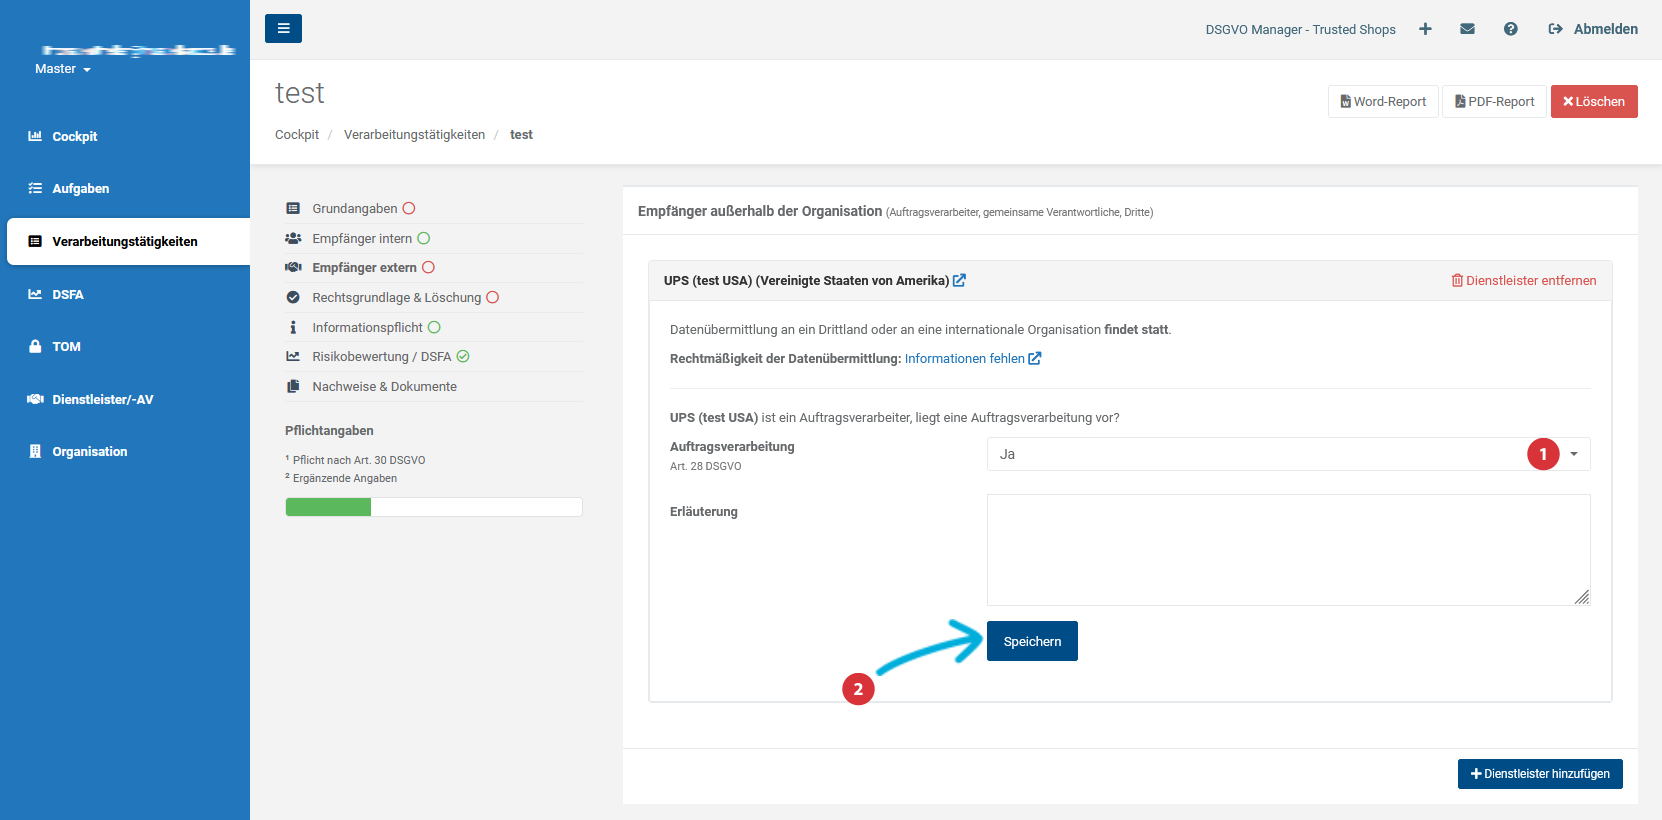Go to Cockpit breadcrumb link
The image size is (1662, 820).
click(297, 135)
